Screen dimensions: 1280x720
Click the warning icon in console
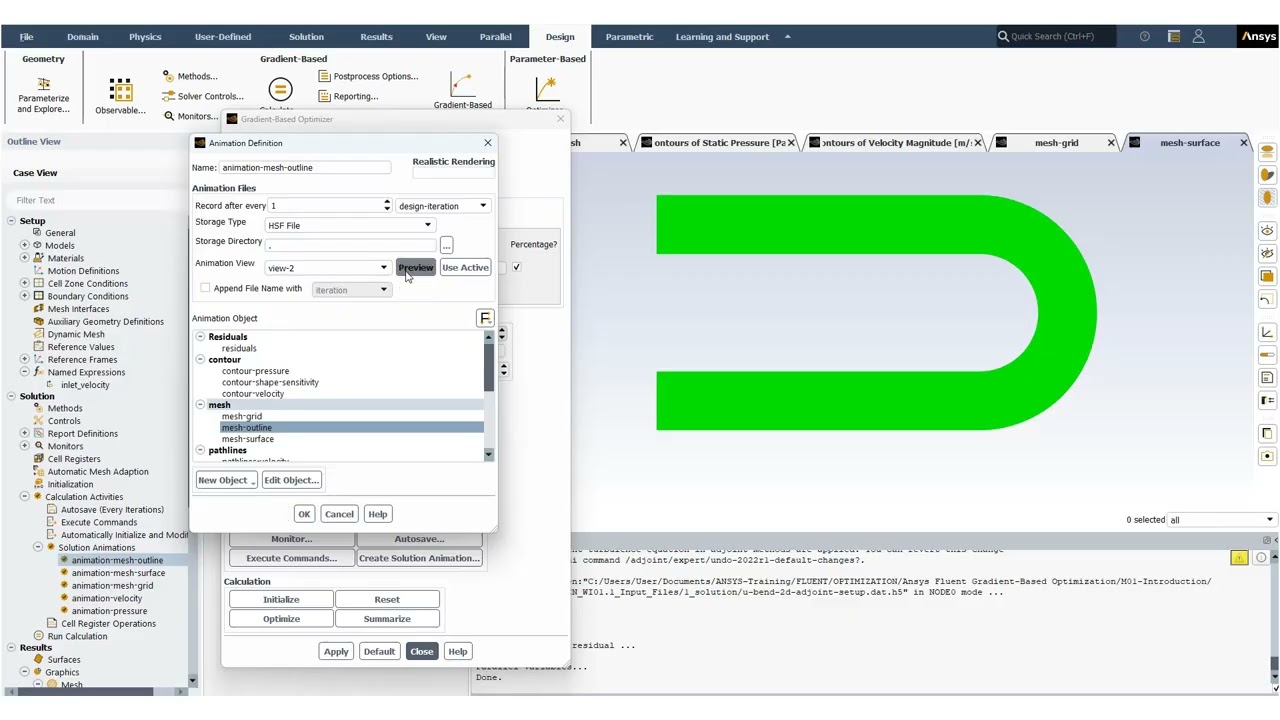[1239, 558]
